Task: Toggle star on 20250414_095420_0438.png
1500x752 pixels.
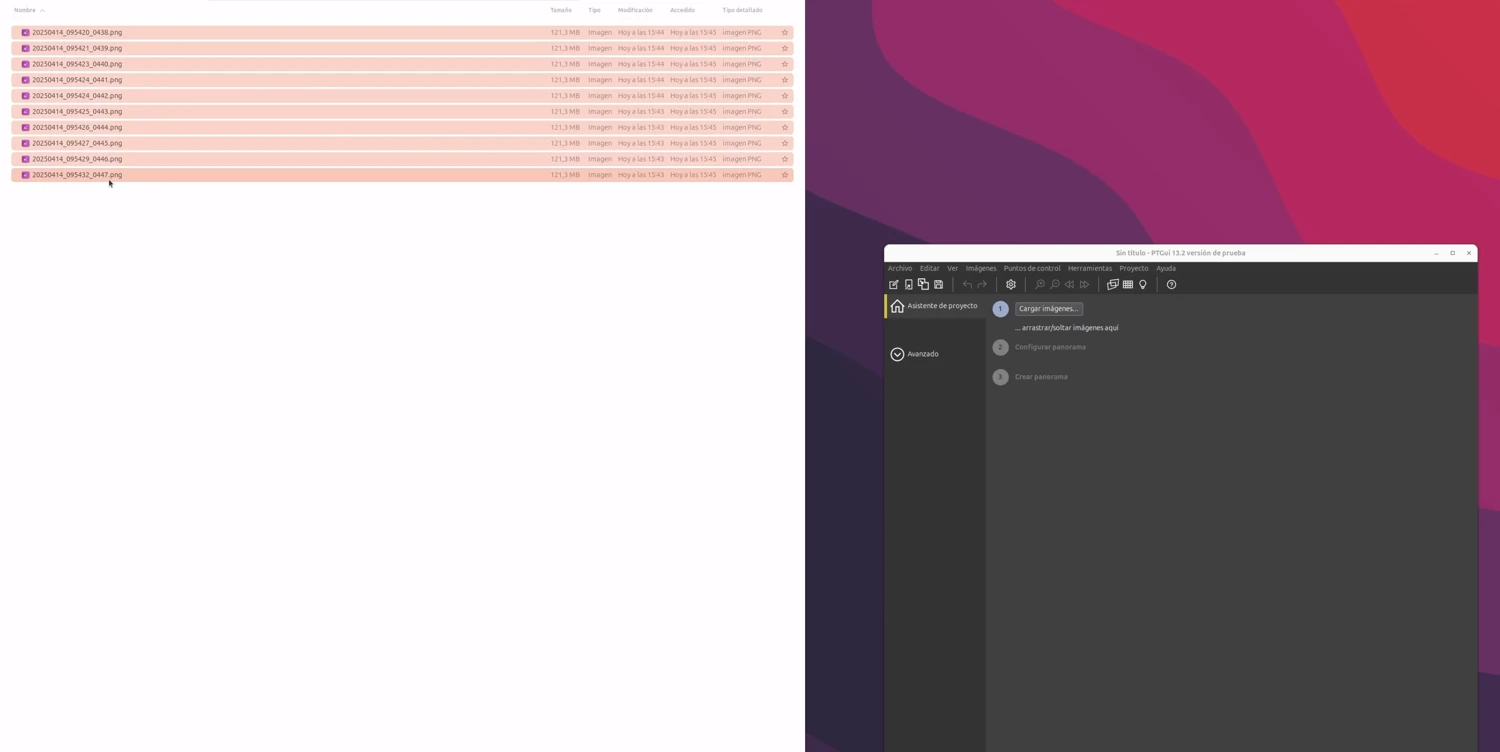Action: 785,33
